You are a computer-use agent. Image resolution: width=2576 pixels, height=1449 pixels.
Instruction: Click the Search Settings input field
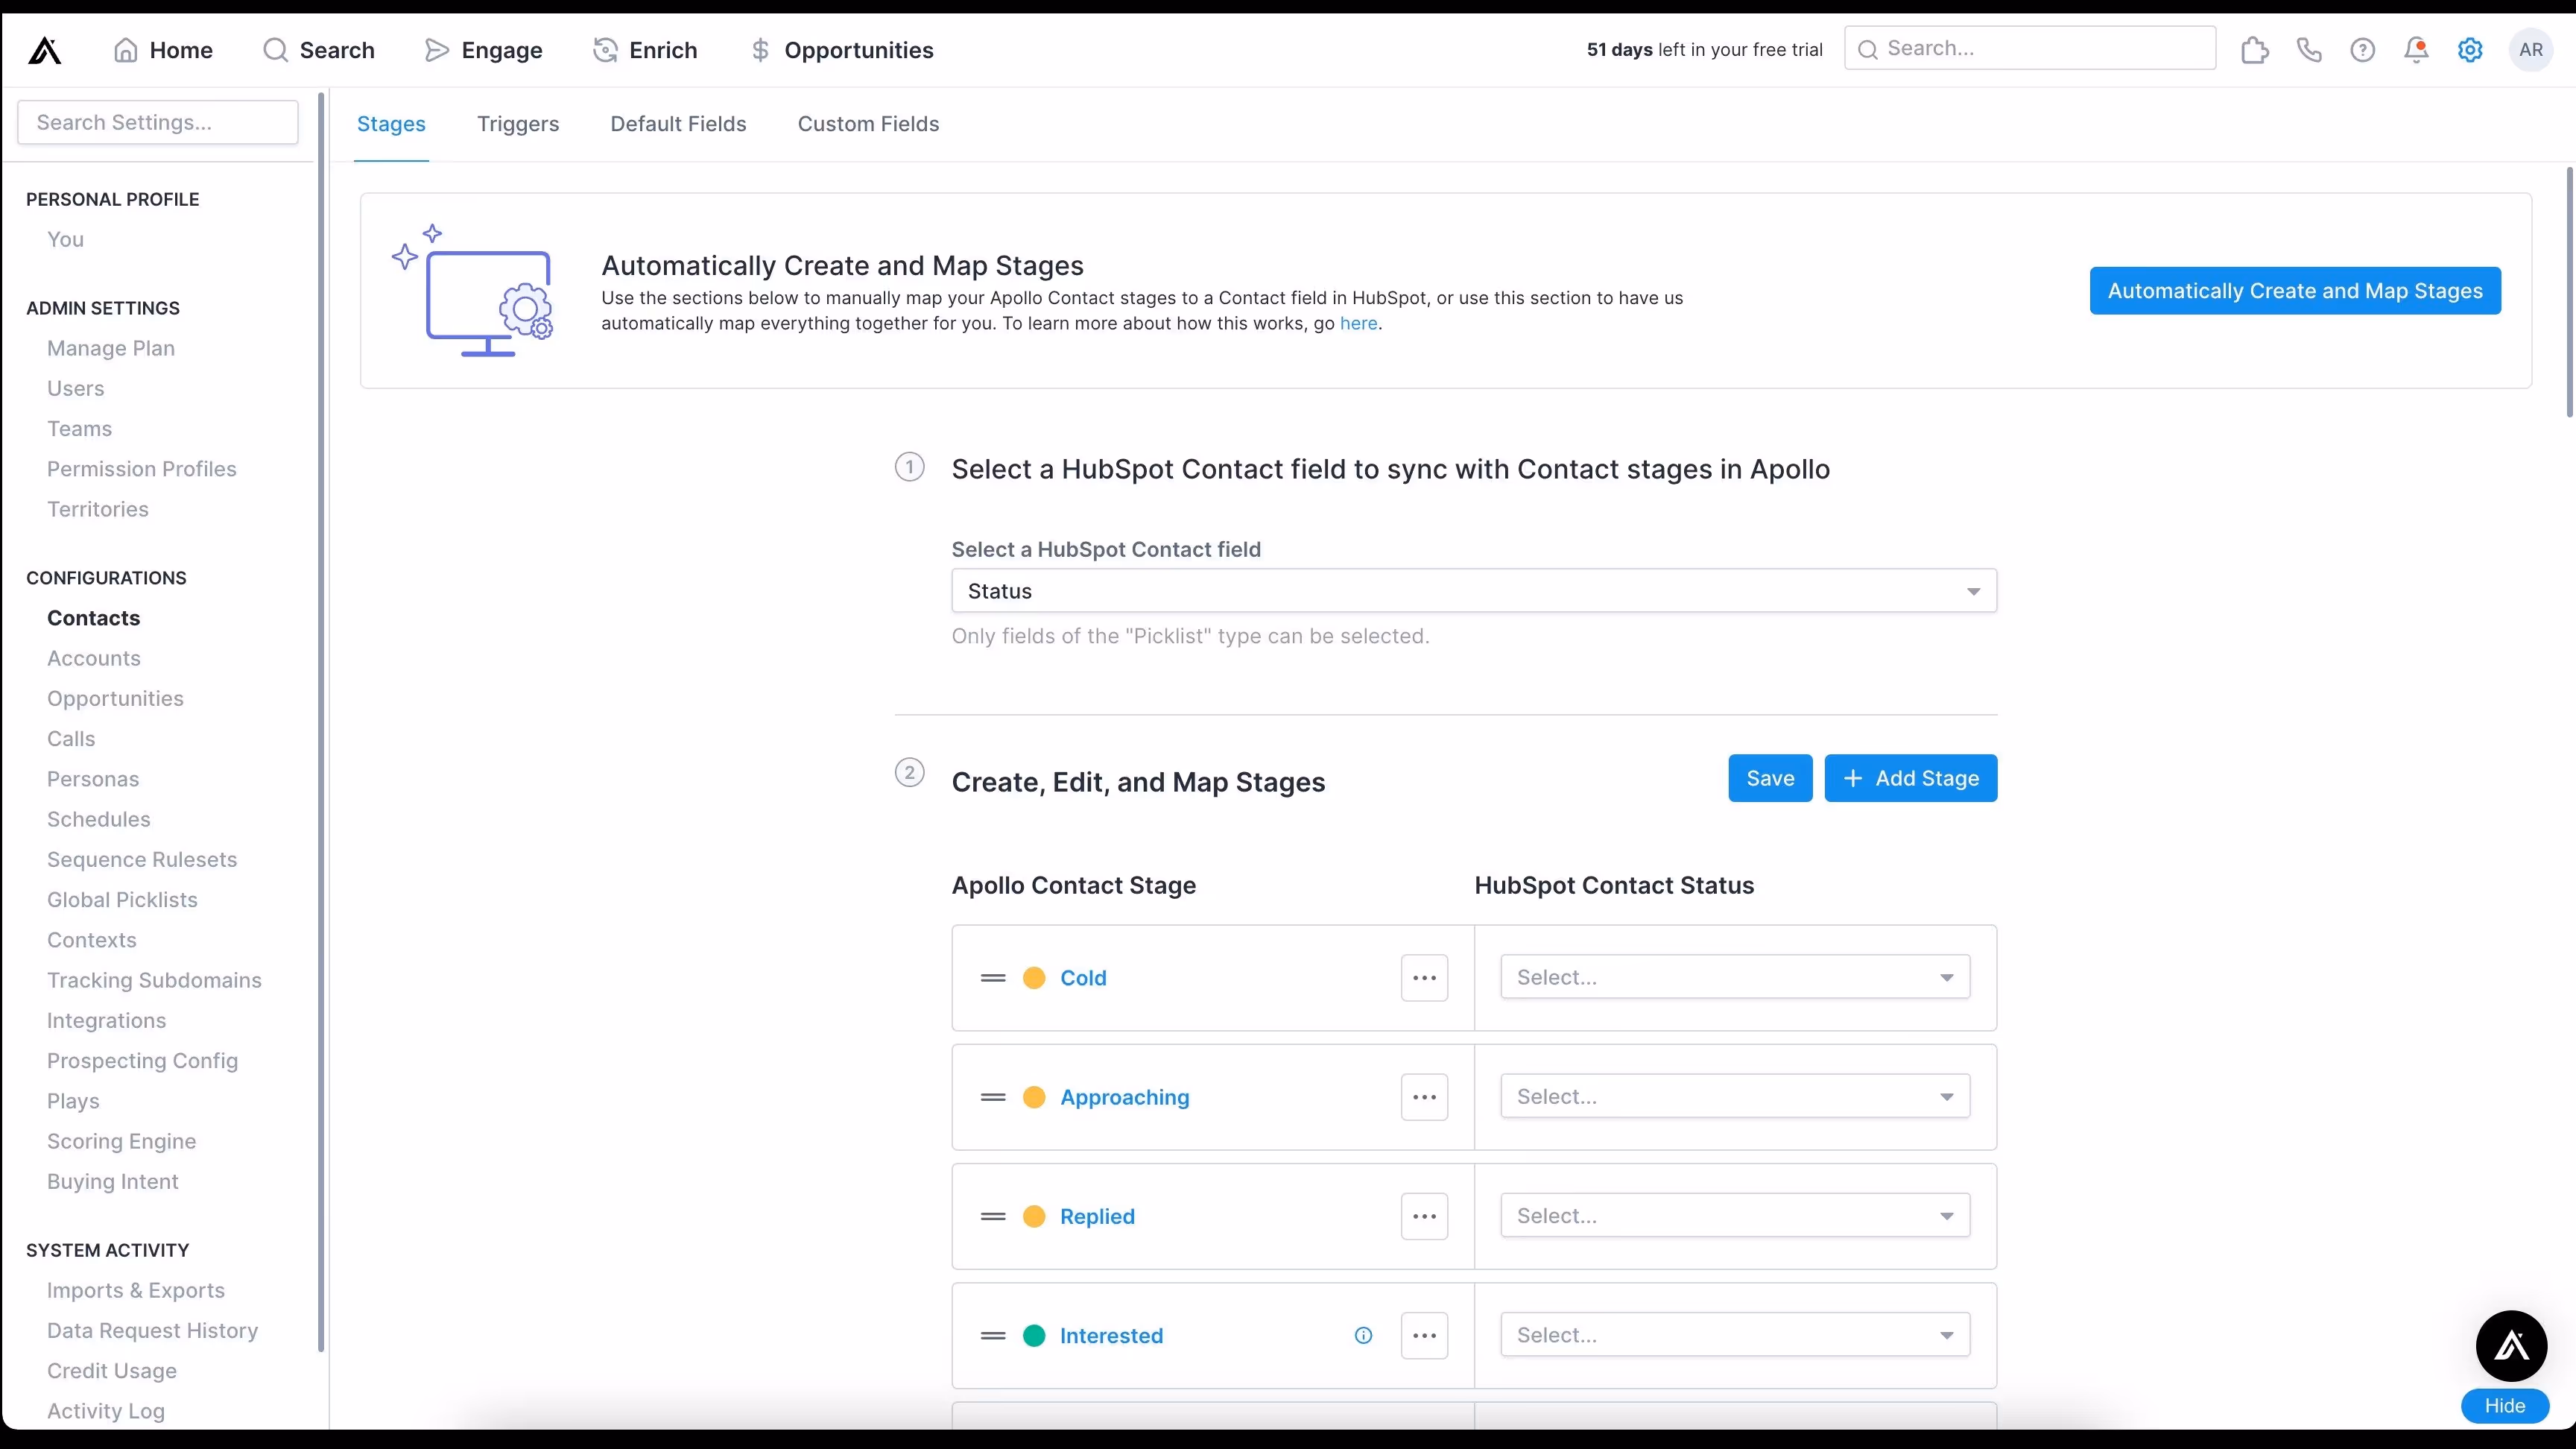pyautogui.click(x=157, y=121)
